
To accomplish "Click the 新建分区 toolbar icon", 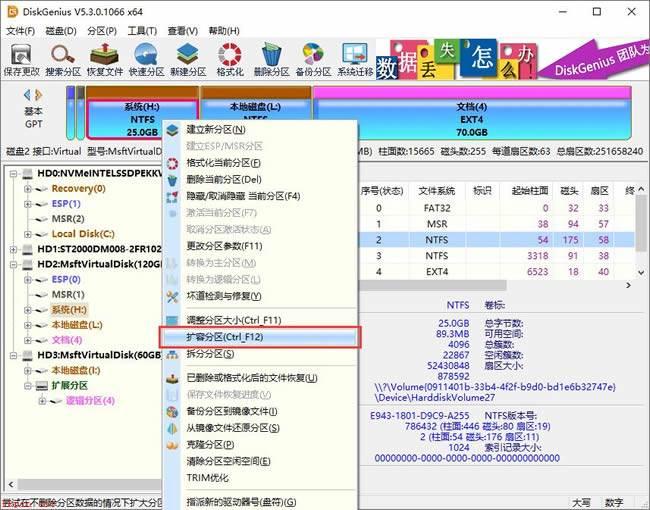I will (x=188, y=60).
